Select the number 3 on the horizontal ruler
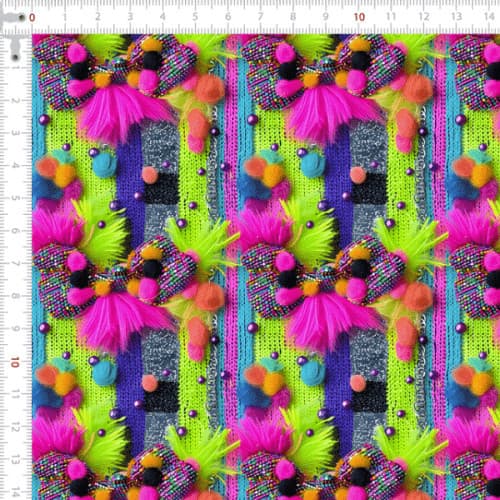Image resolution: width=500 pixels, height=500 pixels. 130,17
